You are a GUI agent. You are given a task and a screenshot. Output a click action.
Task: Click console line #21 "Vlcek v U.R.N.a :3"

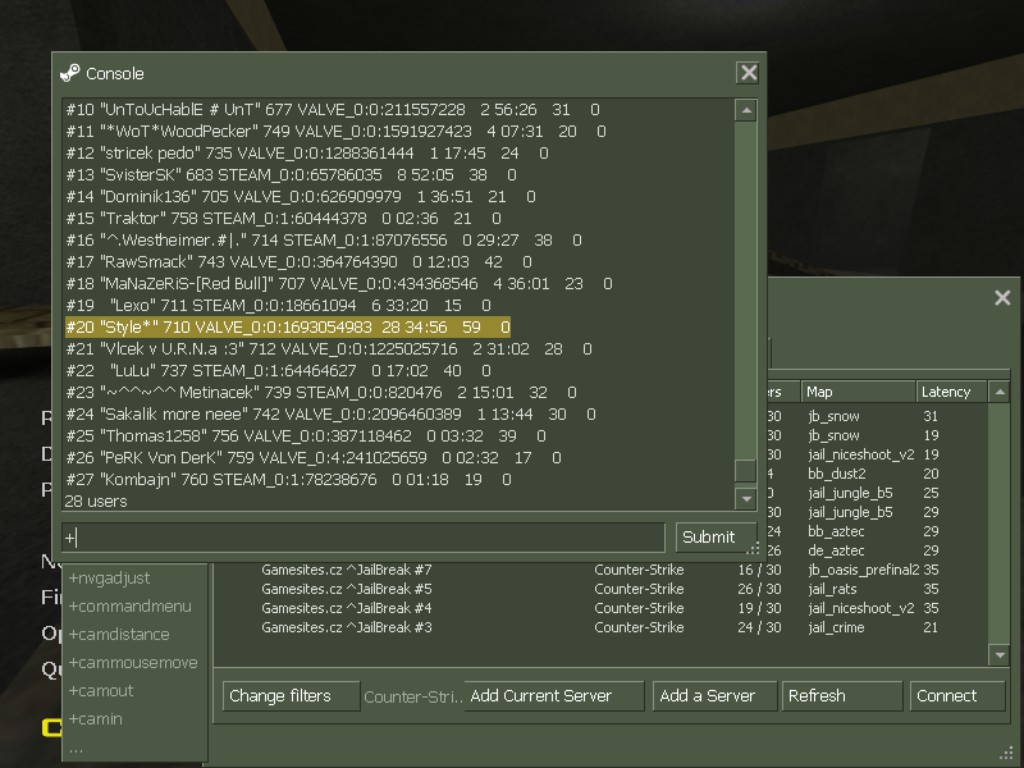328,349
